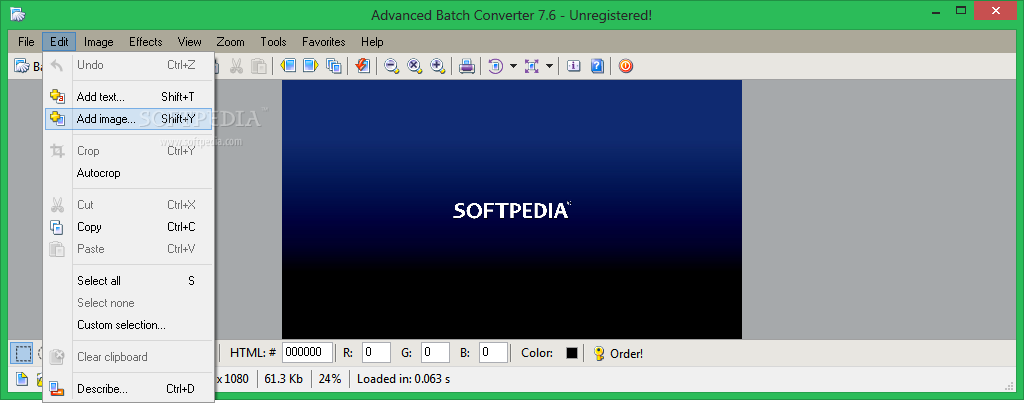Click the Order! button

pyautogui.click(x=618, y=353)
